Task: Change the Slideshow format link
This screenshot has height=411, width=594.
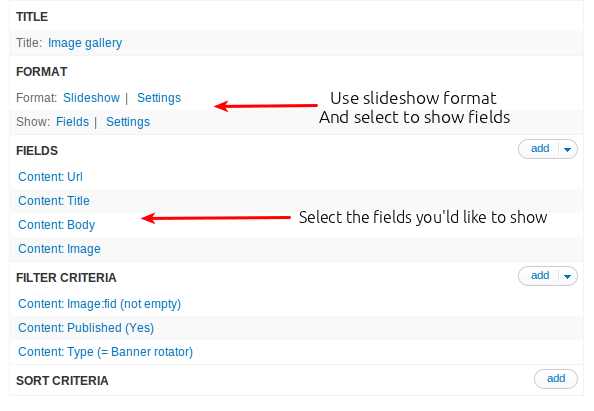Action: [x=91, y=98]
